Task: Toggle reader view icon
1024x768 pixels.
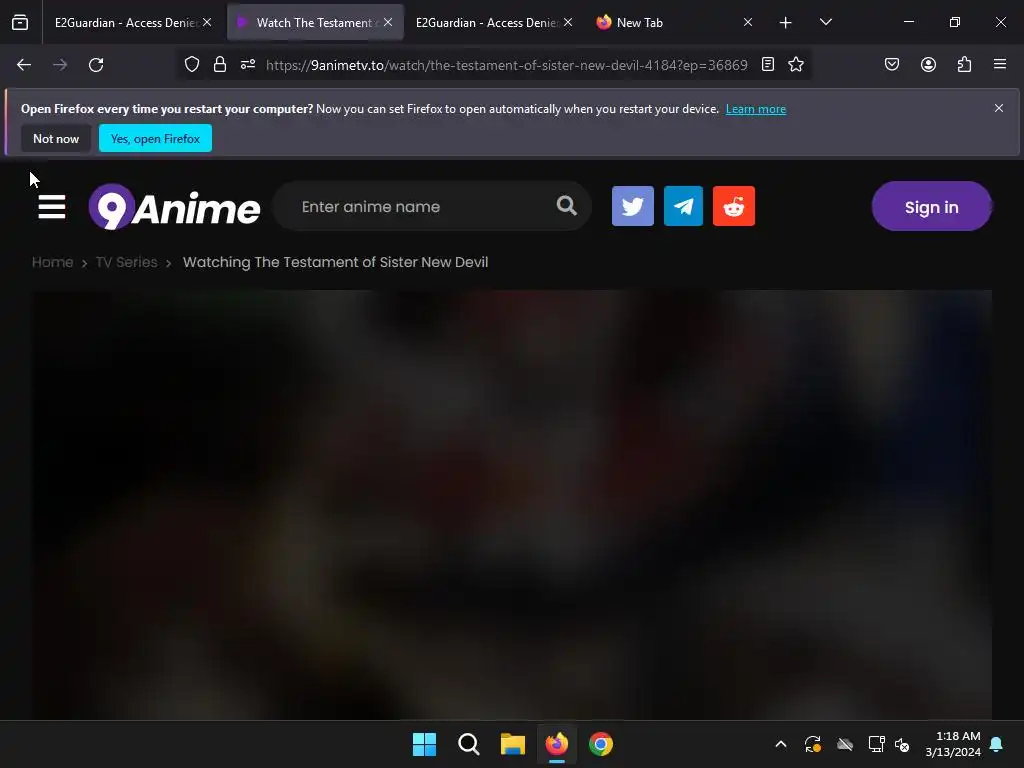Action: click(x=768, y=65)
